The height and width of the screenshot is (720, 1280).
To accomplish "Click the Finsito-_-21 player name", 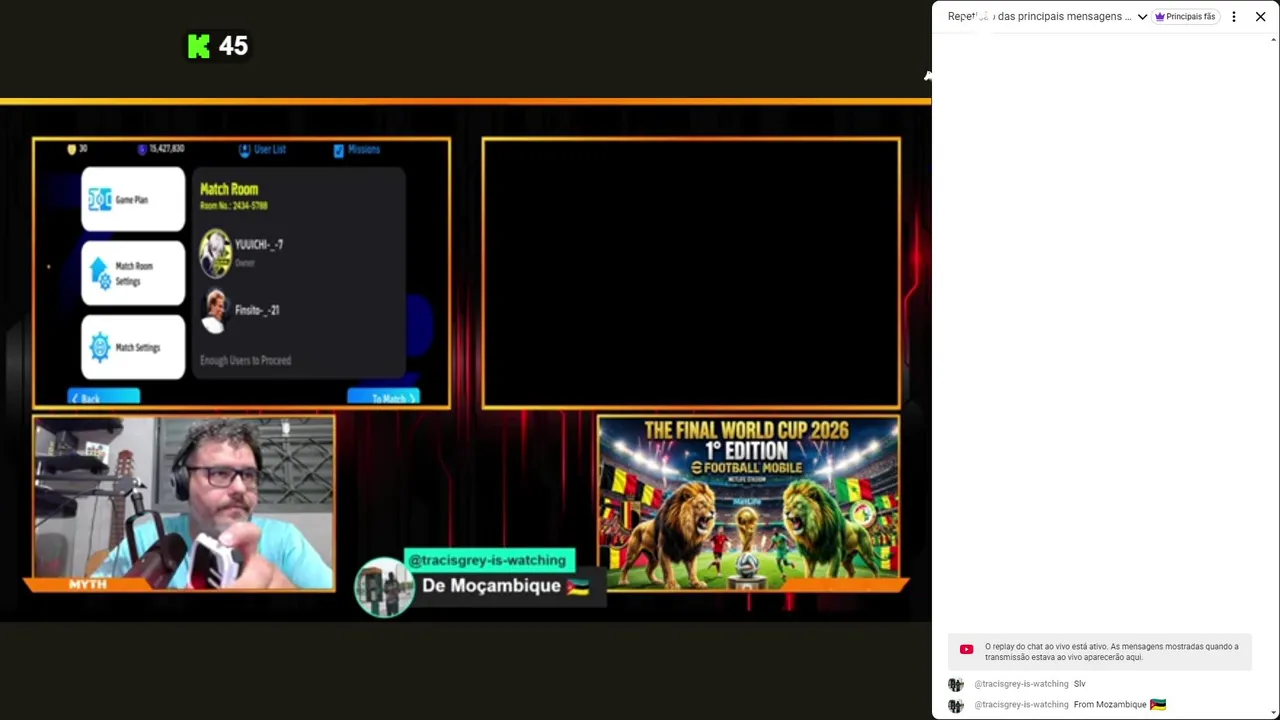I will tap(257, 310).
